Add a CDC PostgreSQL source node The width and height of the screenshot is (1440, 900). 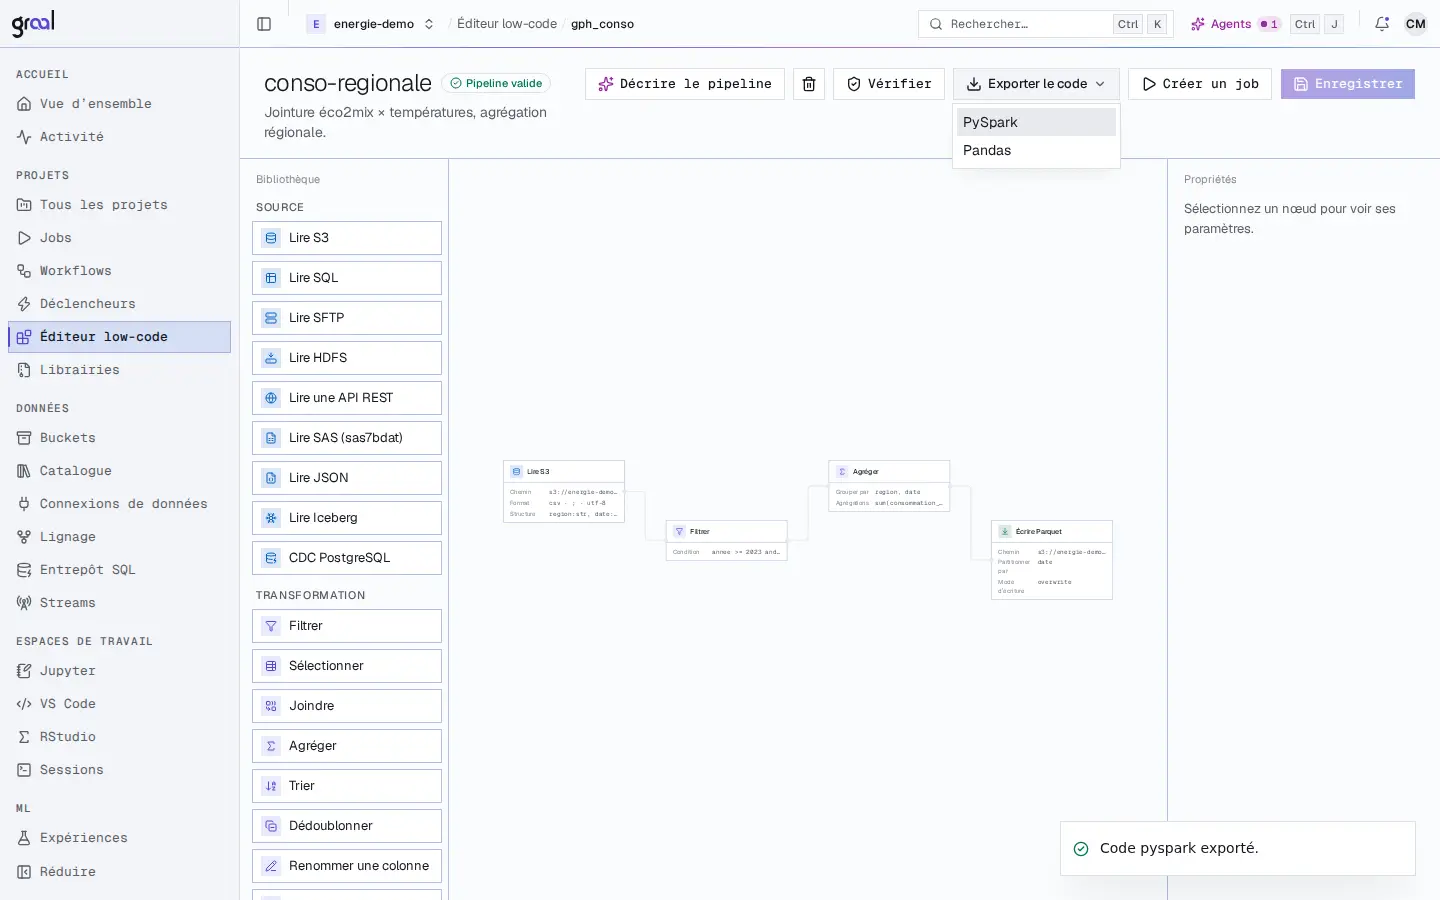pos(347,558)
